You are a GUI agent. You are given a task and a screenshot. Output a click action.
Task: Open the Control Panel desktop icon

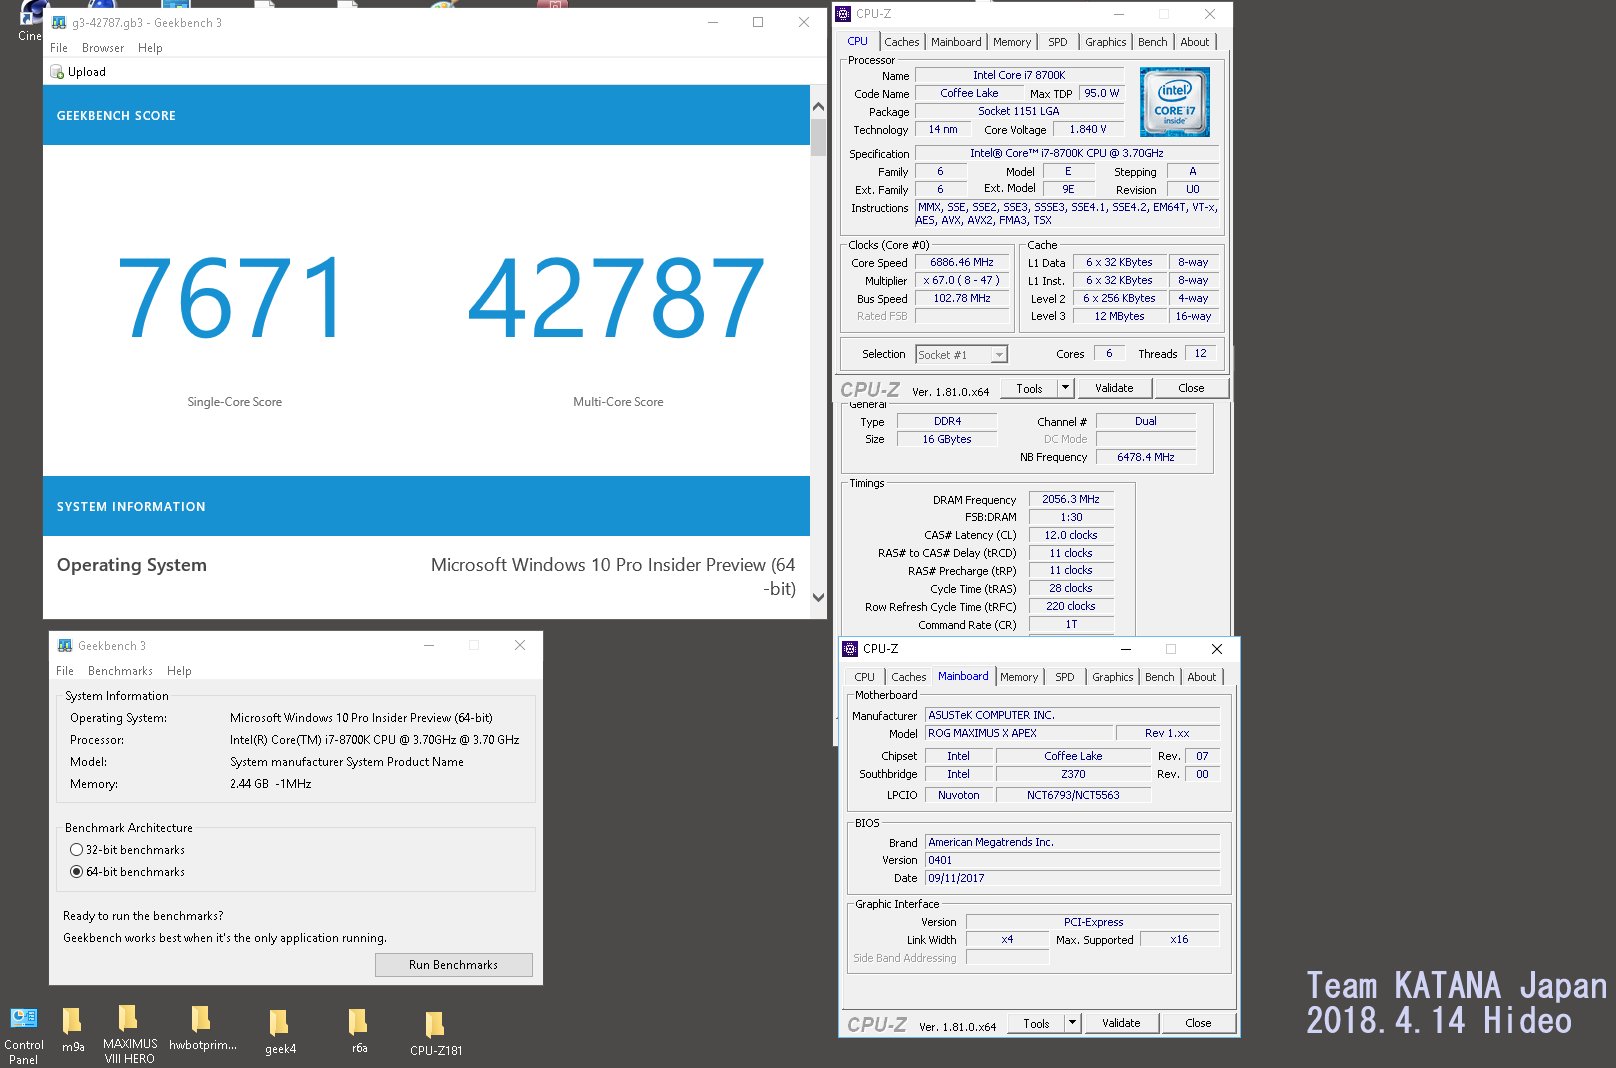point(23,1019)
